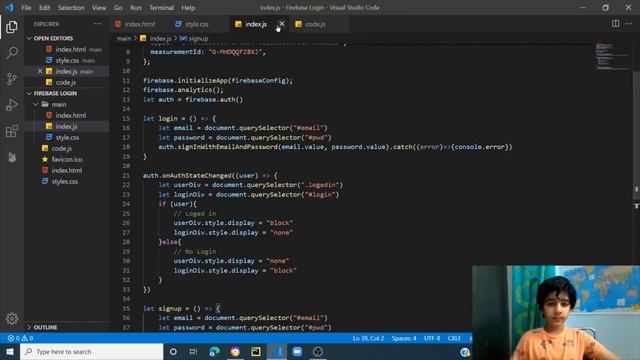Open the Search view in the activity bar

click(x=12, y=53)
